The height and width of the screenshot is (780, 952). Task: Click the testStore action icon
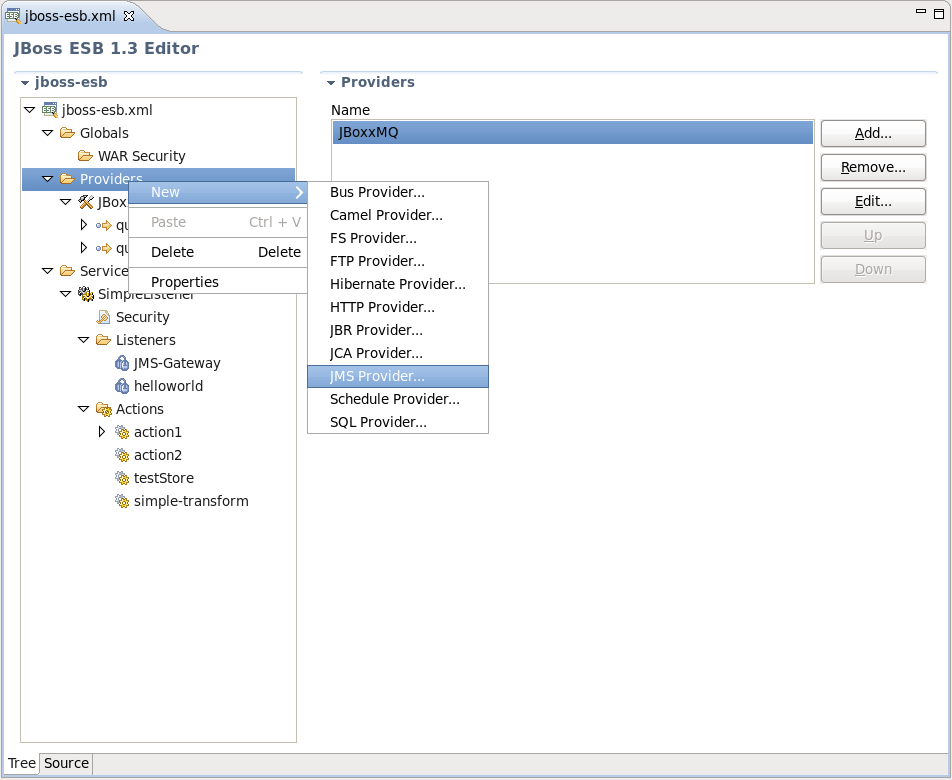(122, 478)
